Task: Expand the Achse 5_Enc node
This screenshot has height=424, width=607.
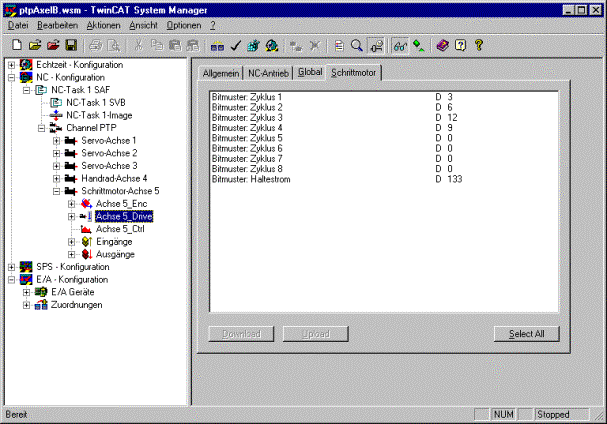Action: 71,204
